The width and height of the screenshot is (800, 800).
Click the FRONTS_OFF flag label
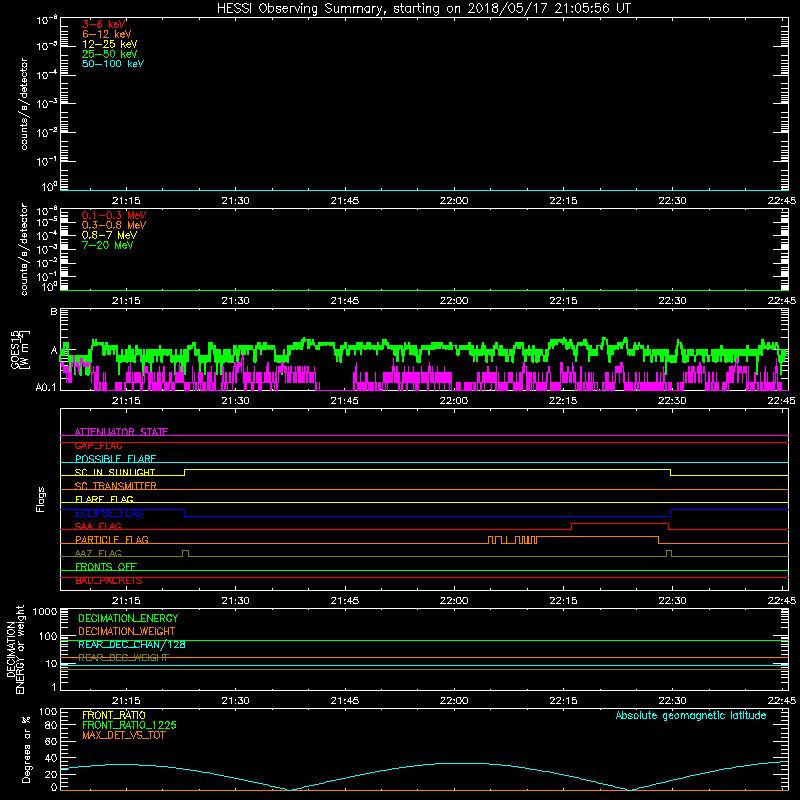click(x=106, y=566)
